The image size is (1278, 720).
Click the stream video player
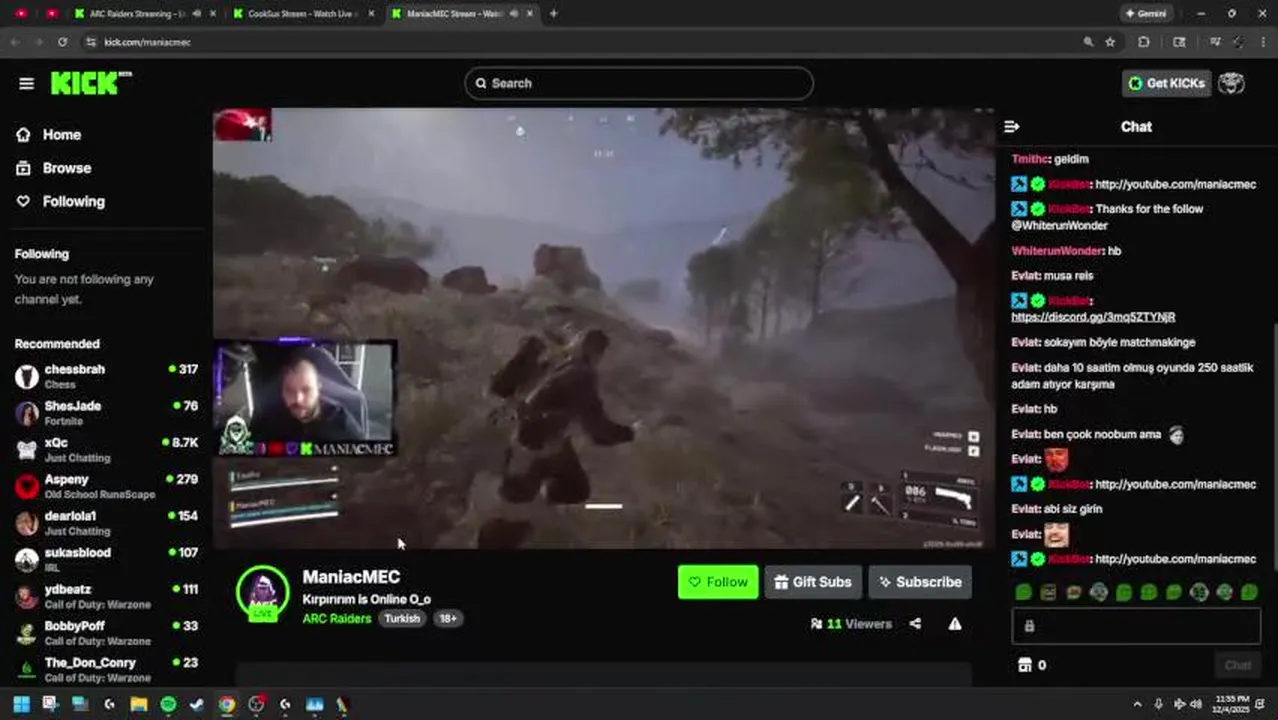(603, 328)
